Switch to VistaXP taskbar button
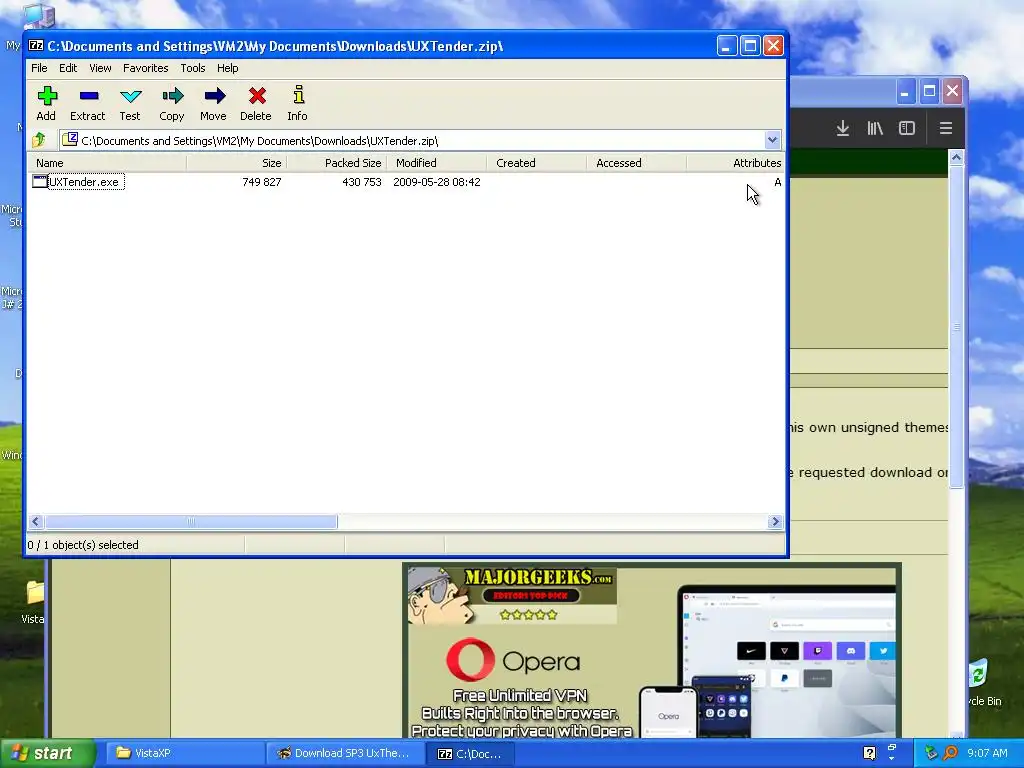 (185, 753)
